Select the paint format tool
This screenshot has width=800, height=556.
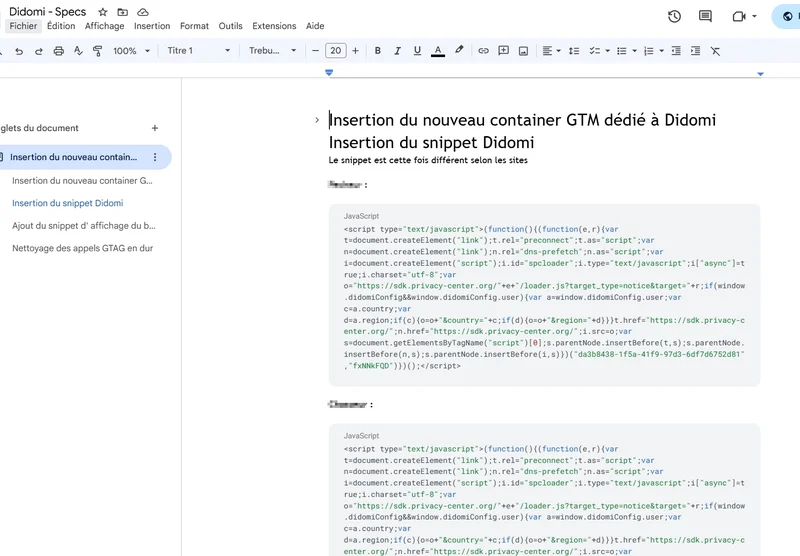pyautogui.click(x=97, y=51)
